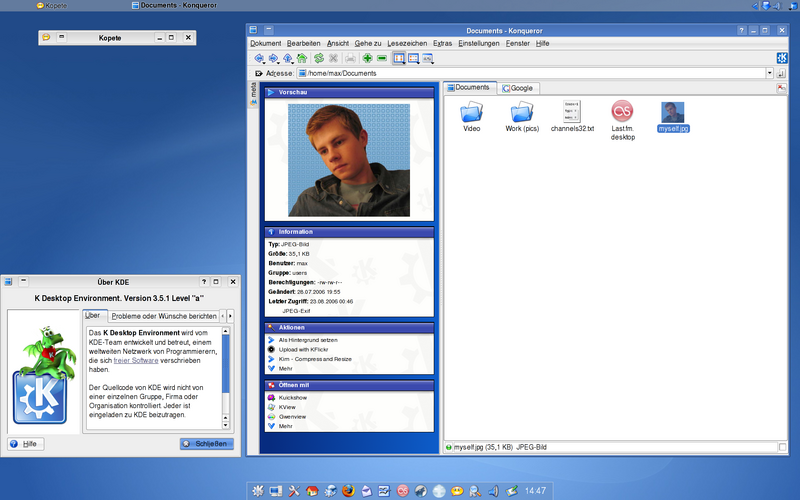Go to the home folder in Konqueror
The height and width of the screenshot is (500, 800).
click(302, 58)
